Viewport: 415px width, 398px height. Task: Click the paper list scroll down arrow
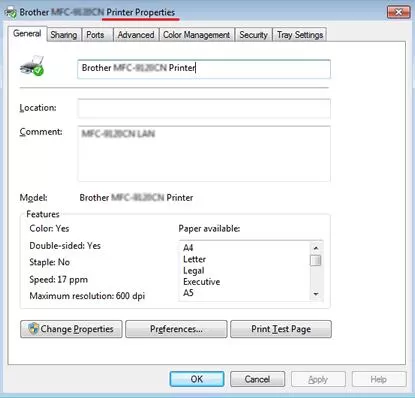[316, 294]
